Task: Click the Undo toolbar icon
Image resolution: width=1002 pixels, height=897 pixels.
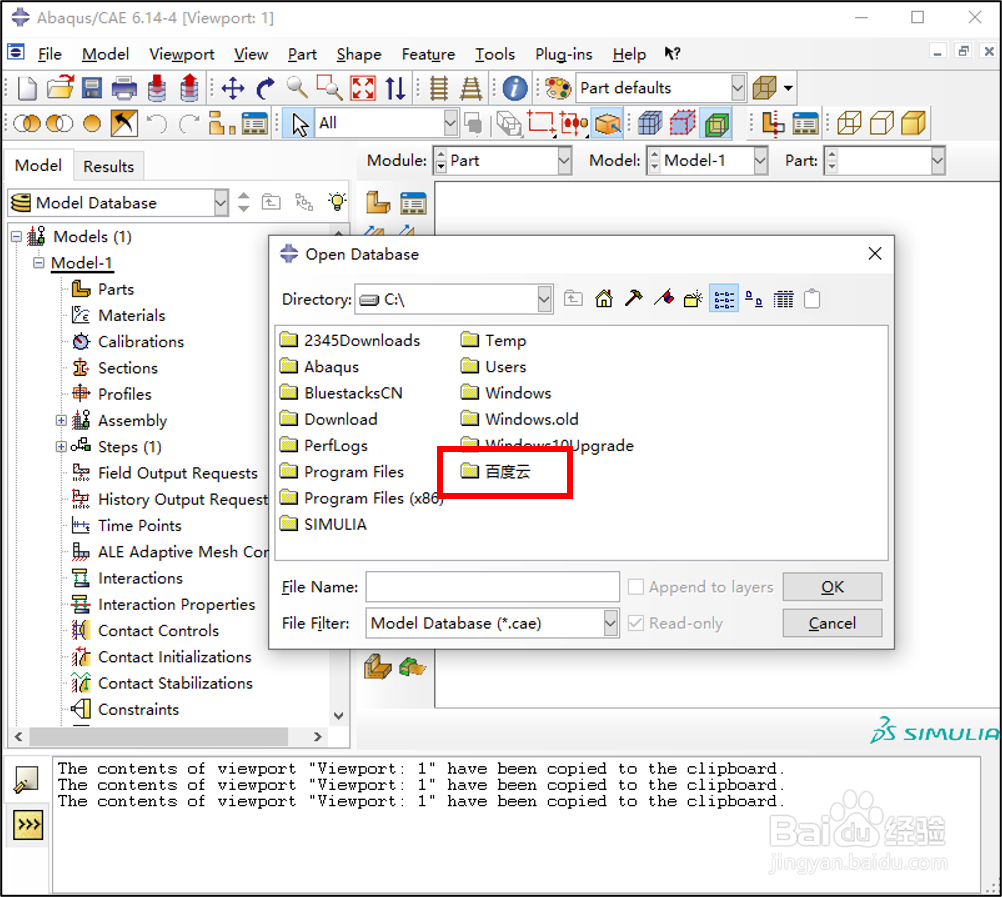Action: [x=157, y=123]
